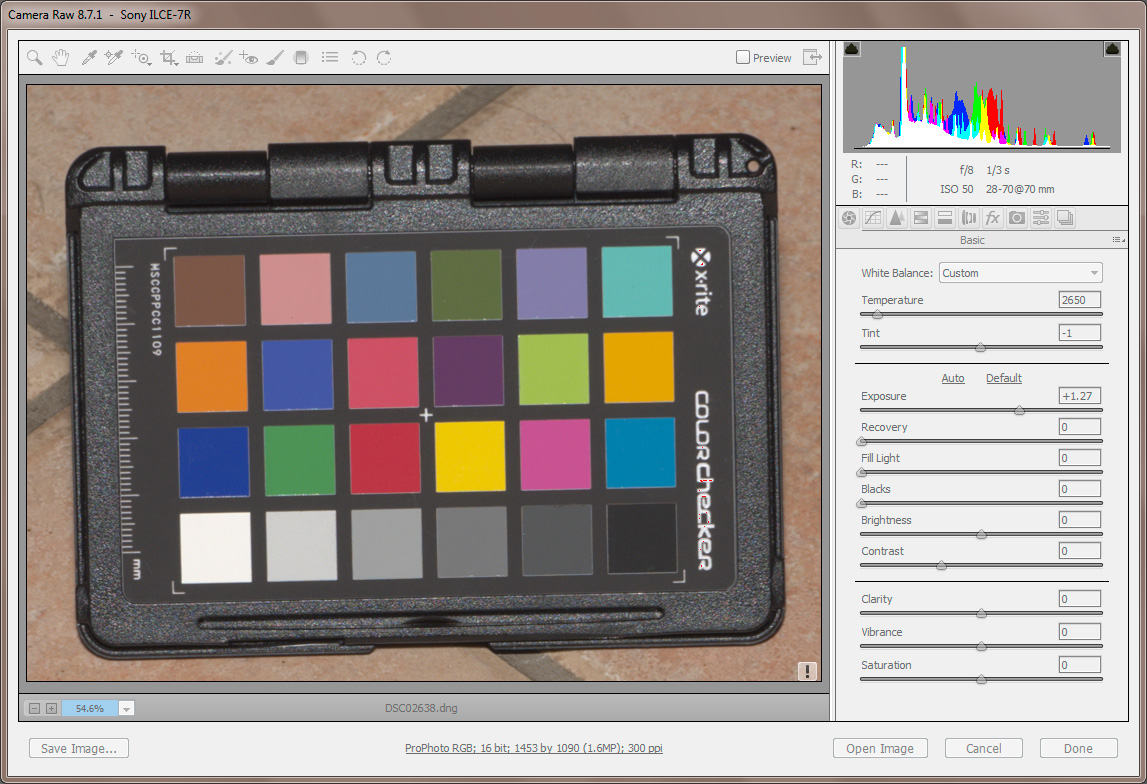Open the Camera Calibration tab
Screen dimensions: 1147x784
1017,218
